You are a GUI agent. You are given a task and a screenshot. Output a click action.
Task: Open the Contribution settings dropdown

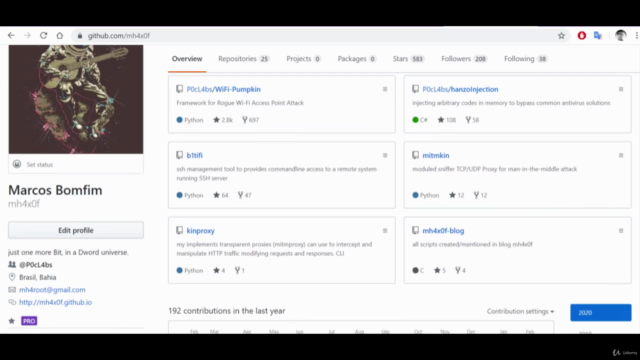520,311
